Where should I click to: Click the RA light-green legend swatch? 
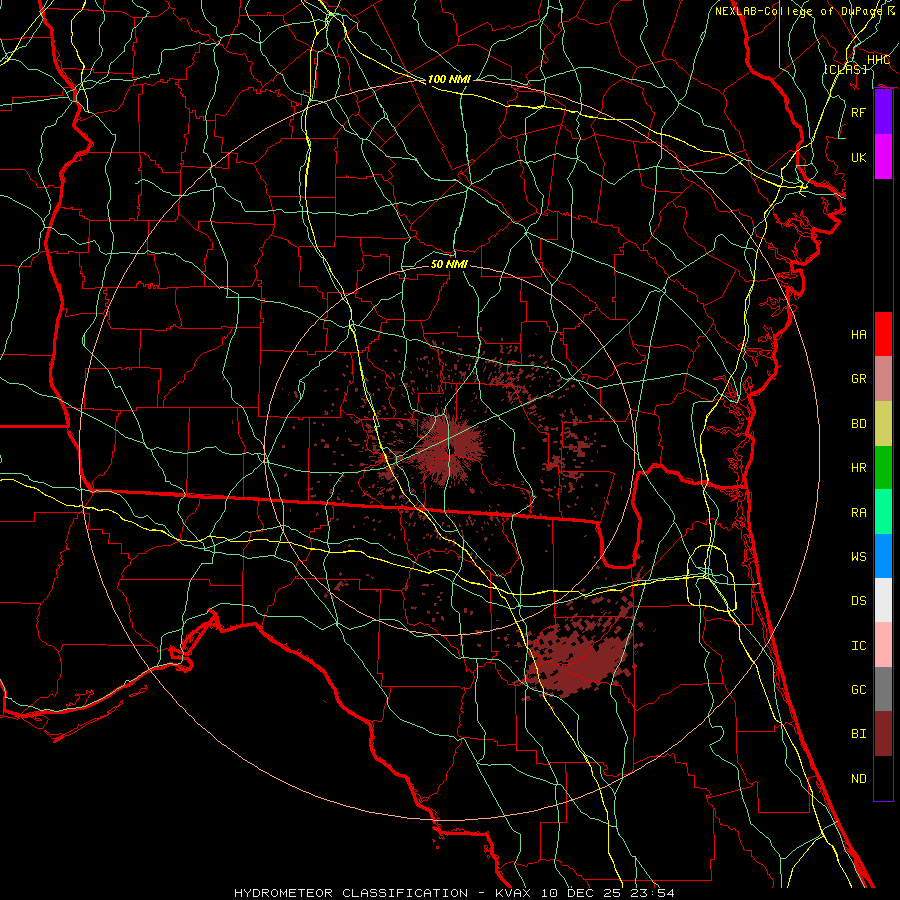pyautogui.click(x=883, y=511)
